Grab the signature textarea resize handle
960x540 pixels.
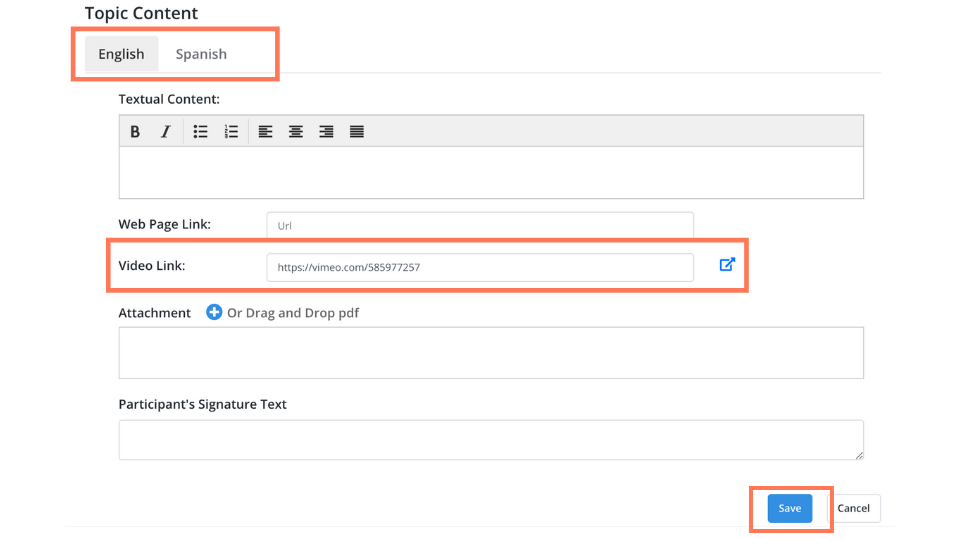coord(859,455)
